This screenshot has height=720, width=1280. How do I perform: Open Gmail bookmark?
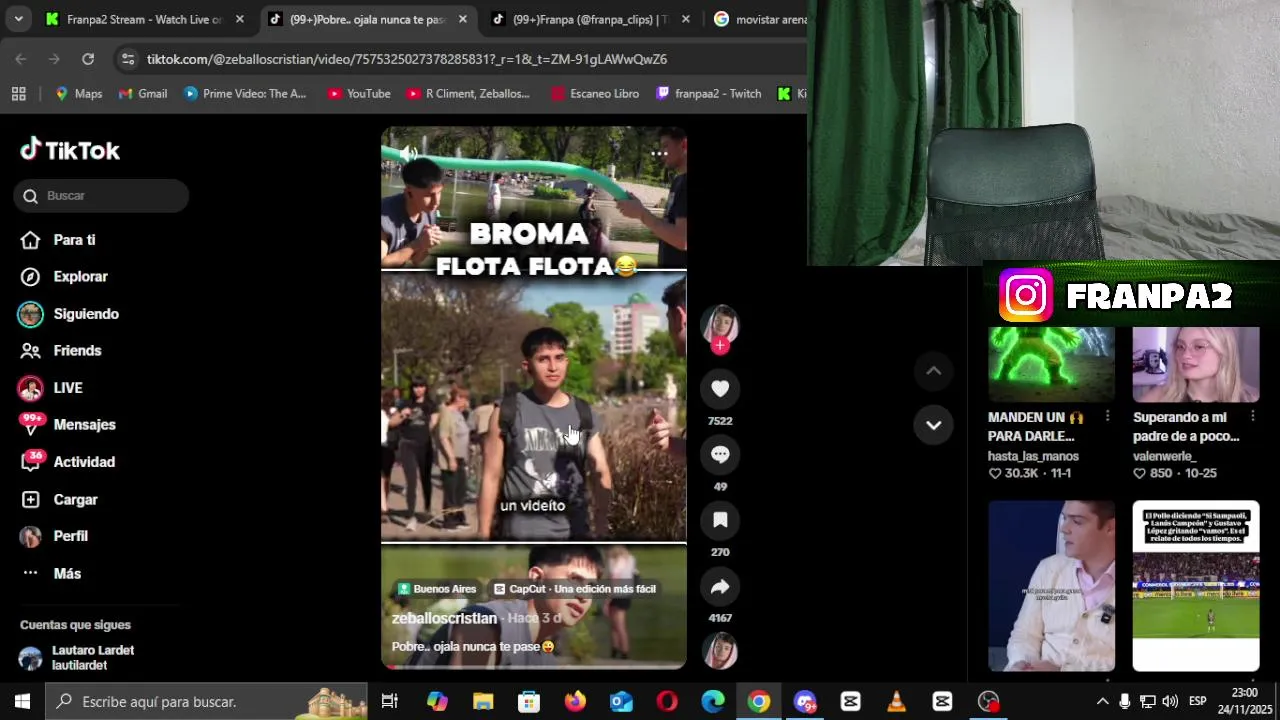click(142, 93)
